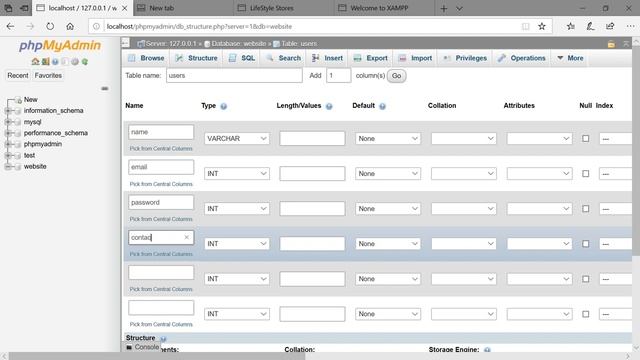This screenshot has width=640, height=360.
Task: Open the Export tab
Action: pos(371,58)
